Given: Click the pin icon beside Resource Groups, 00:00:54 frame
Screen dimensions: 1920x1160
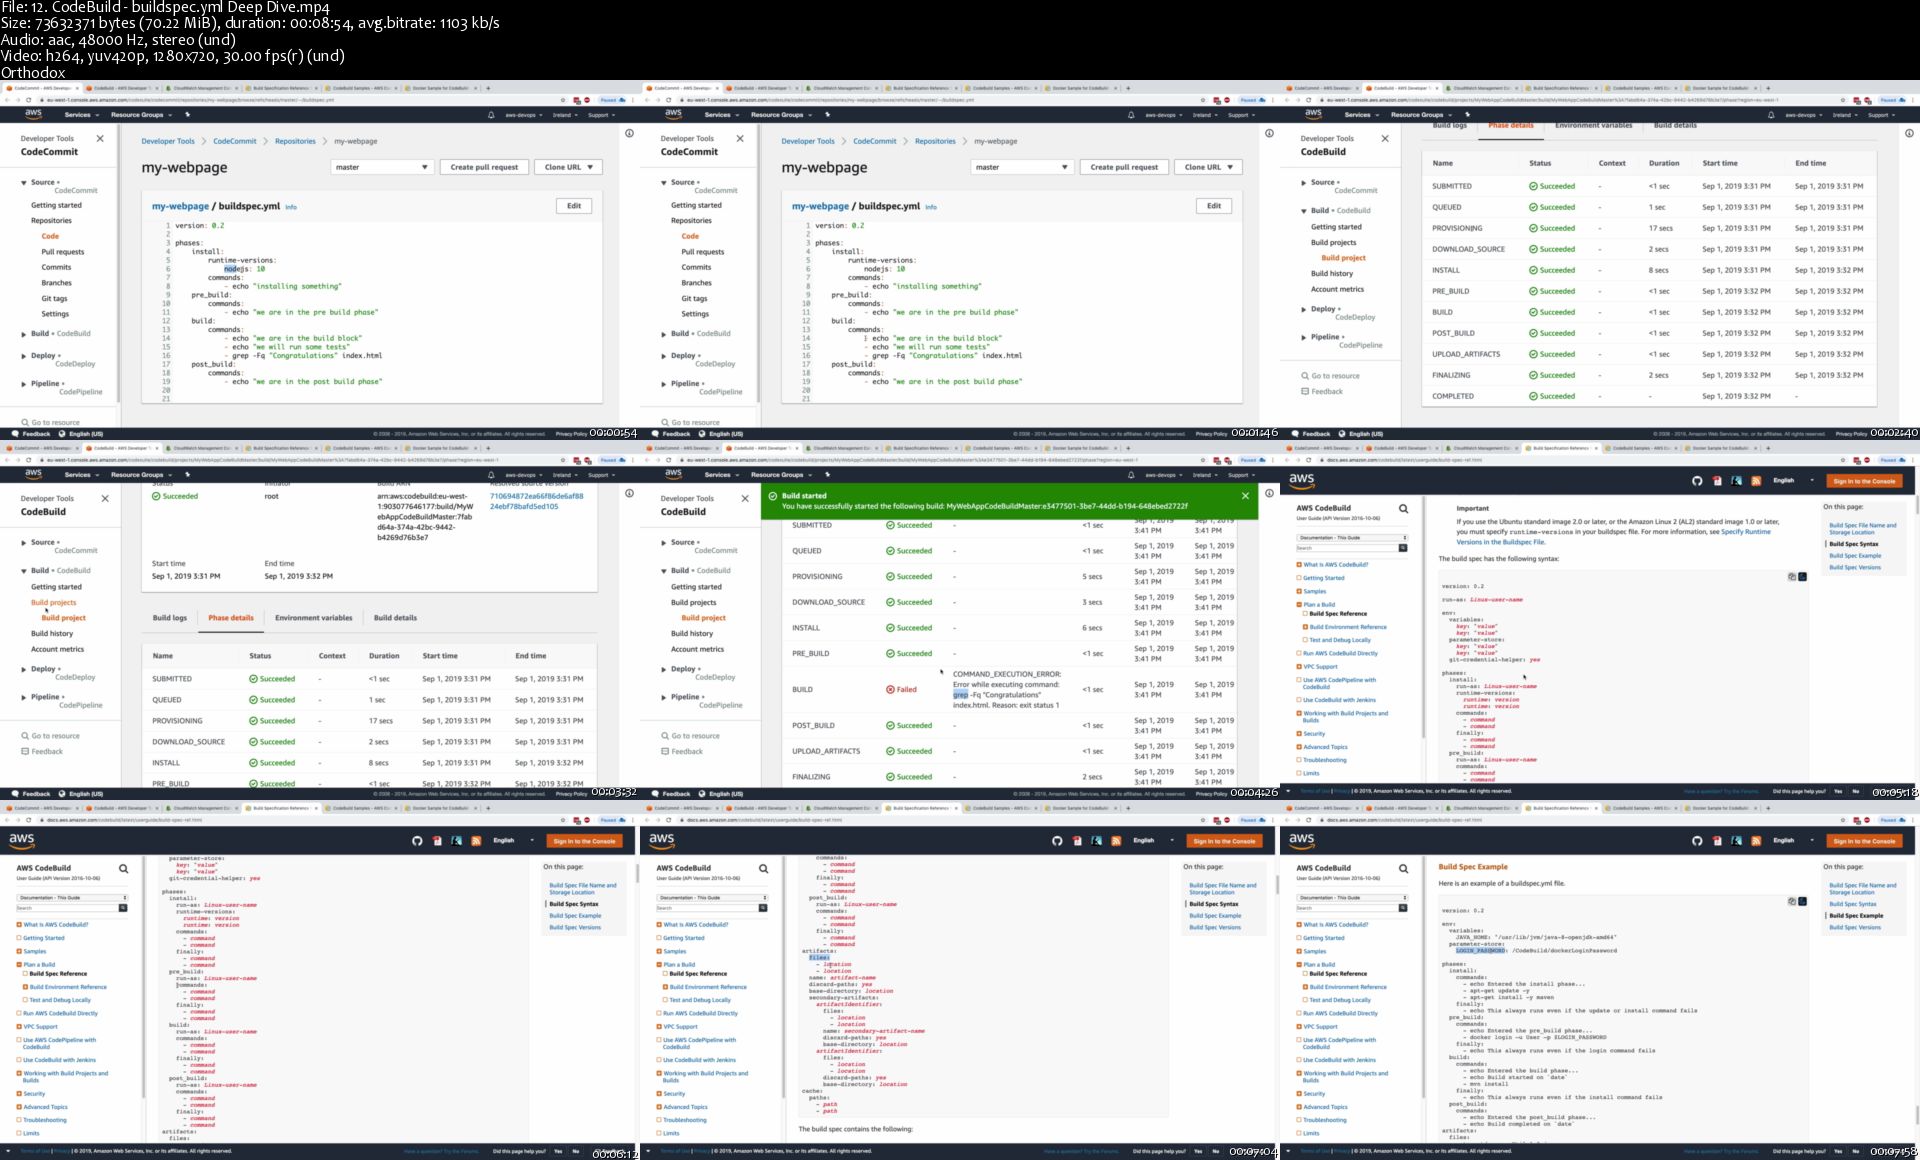Looking at the screenshot, I should coord(187,115).
